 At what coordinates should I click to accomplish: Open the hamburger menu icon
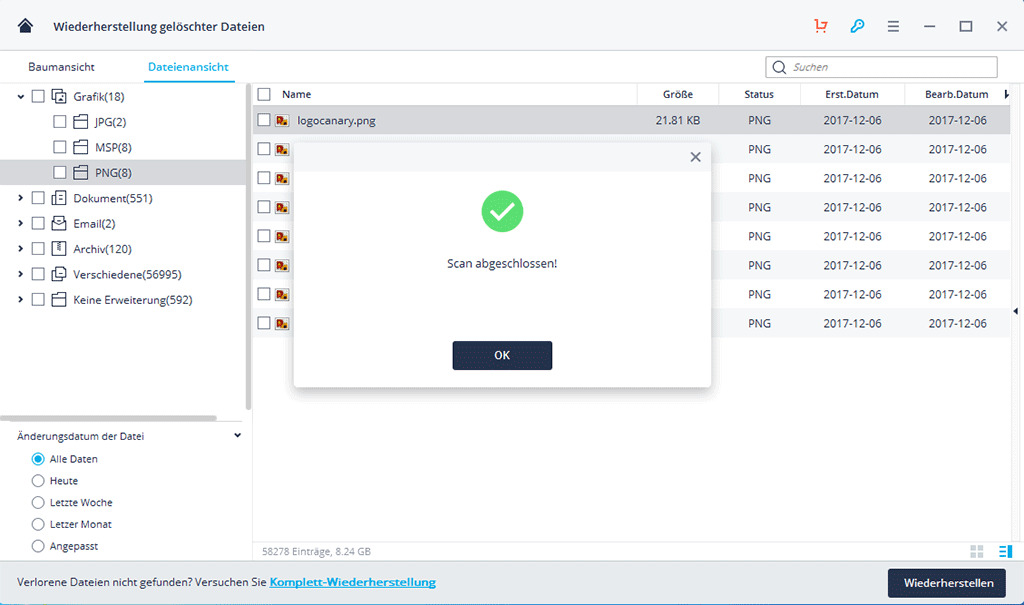893,27
